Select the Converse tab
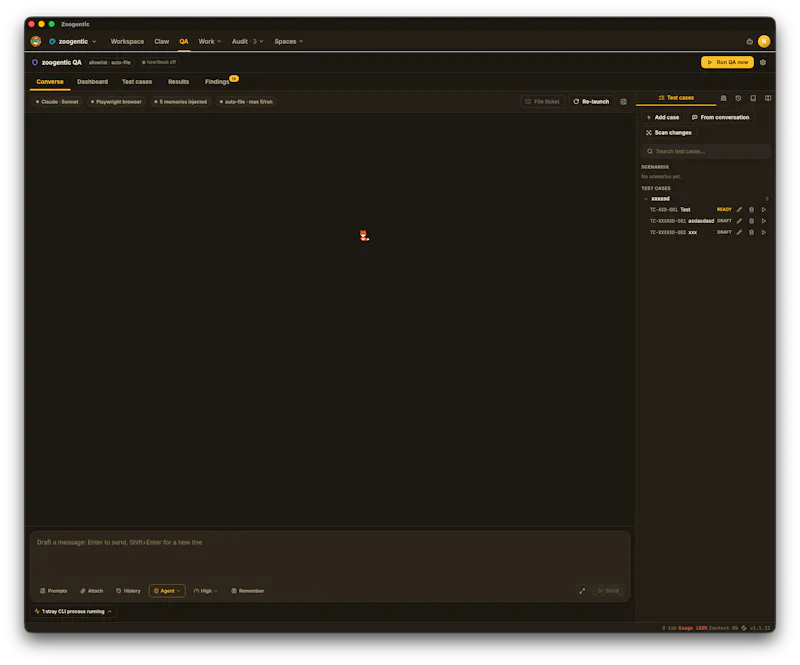Viewport: 800px width, 665px height. tap(50, 82)
